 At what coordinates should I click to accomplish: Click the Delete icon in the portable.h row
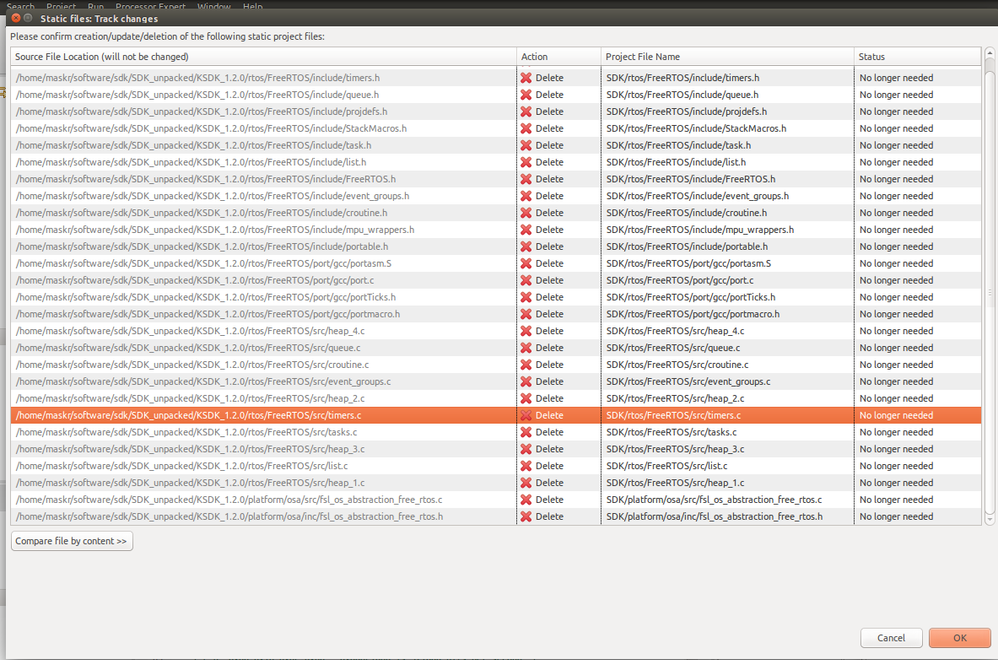526,246
